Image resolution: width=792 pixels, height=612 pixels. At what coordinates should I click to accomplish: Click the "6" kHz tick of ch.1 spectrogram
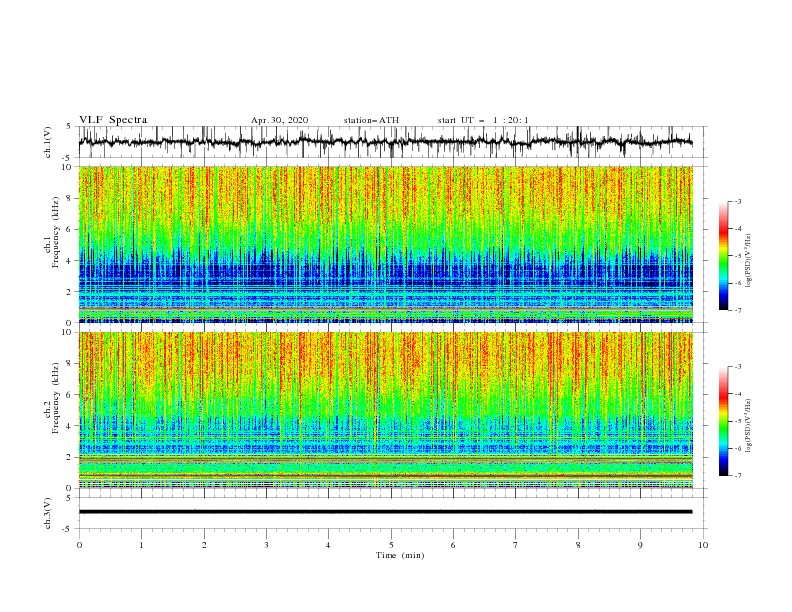pos(70,229)
